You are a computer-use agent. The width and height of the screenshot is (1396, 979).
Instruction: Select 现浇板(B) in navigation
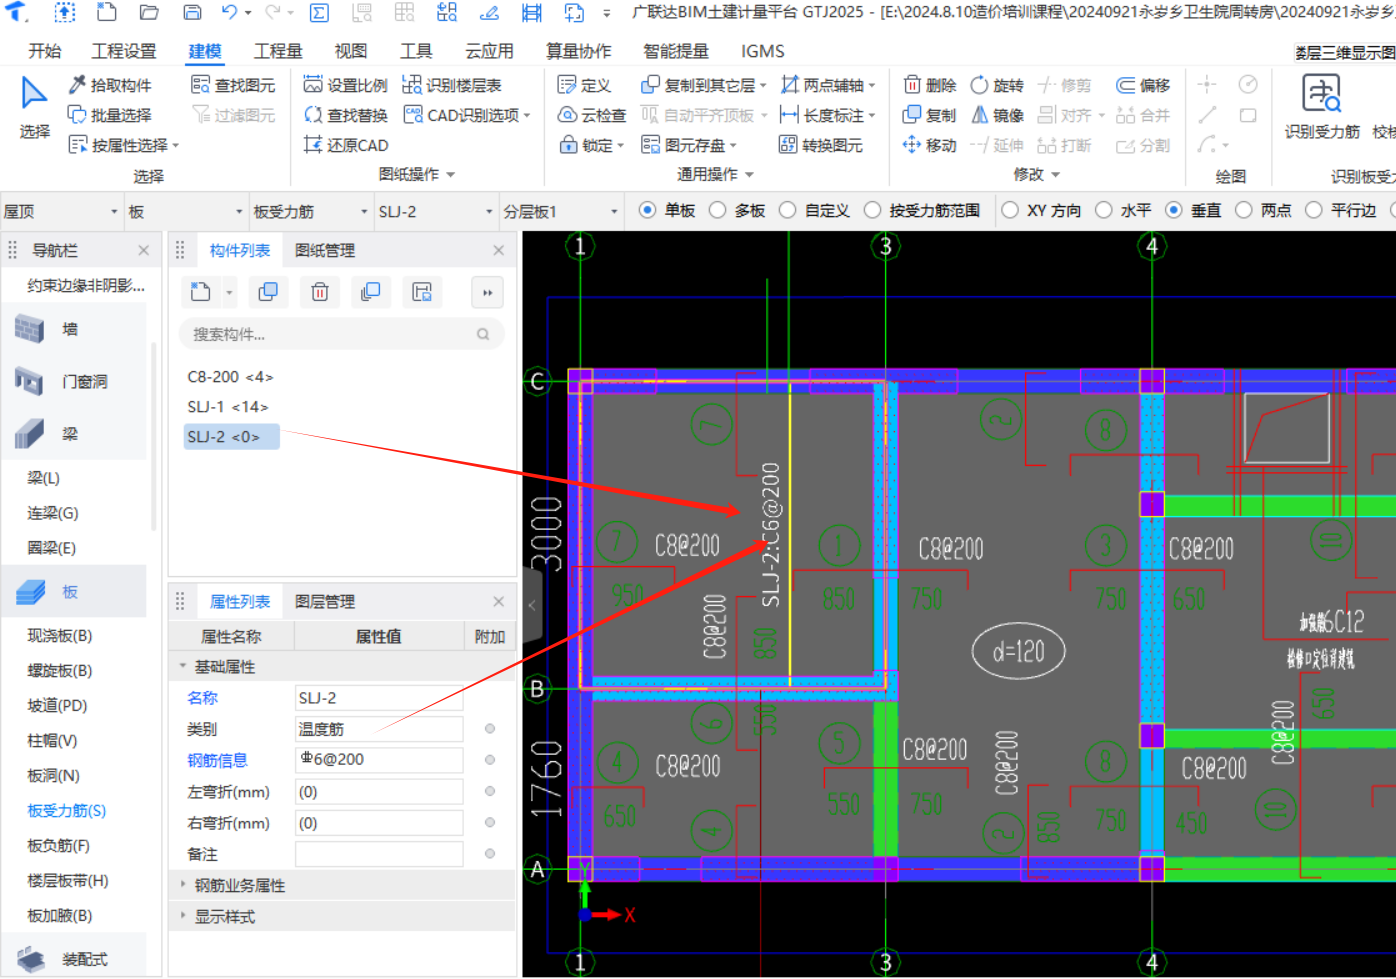click(x=59, y=636)
